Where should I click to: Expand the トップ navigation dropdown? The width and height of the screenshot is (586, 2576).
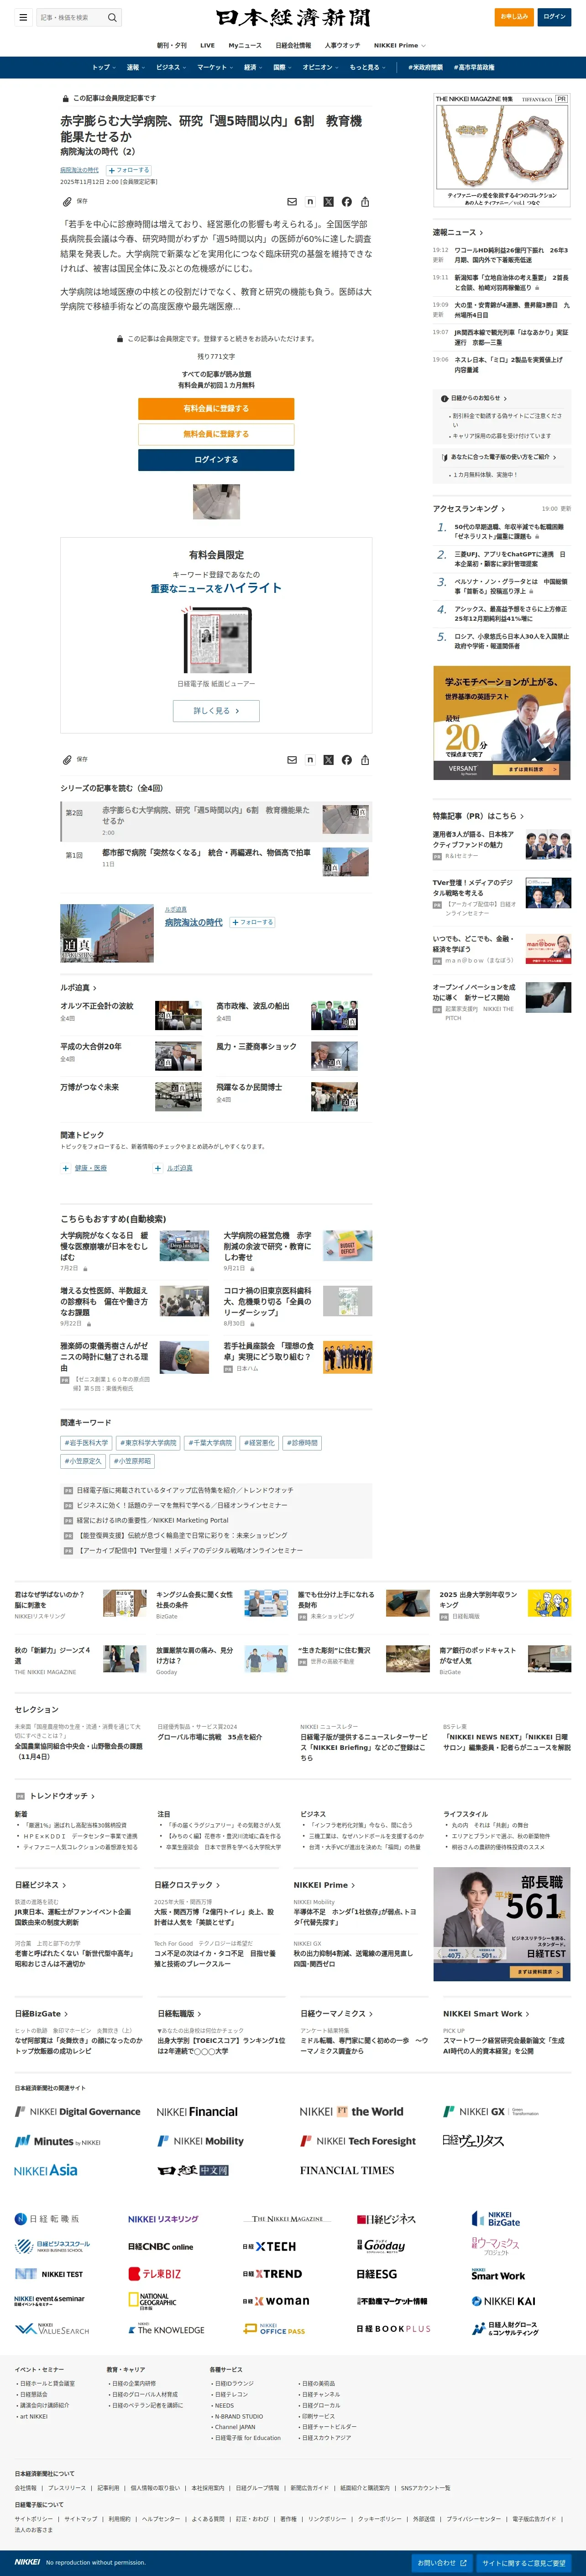coord(103,67)
